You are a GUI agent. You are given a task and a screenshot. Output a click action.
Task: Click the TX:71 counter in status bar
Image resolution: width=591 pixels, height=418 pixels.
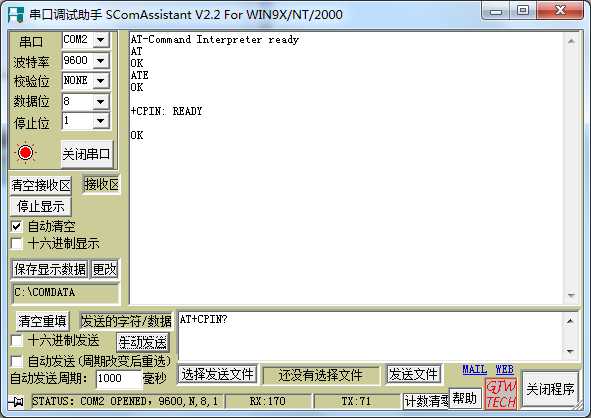pyautogui.click(x=357, y=401)
